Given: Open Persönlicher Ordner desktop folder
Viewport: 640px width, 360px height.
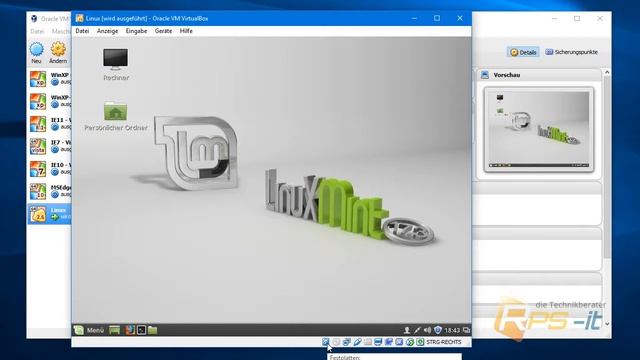Looking at the screenshot, I should (x=116, y=116).
